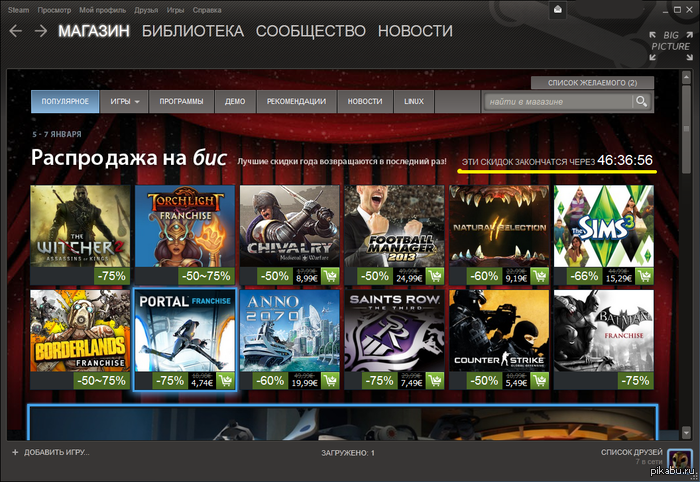Add Portal Franchise to cart
The image size is (700, 482).
[225, 381]
